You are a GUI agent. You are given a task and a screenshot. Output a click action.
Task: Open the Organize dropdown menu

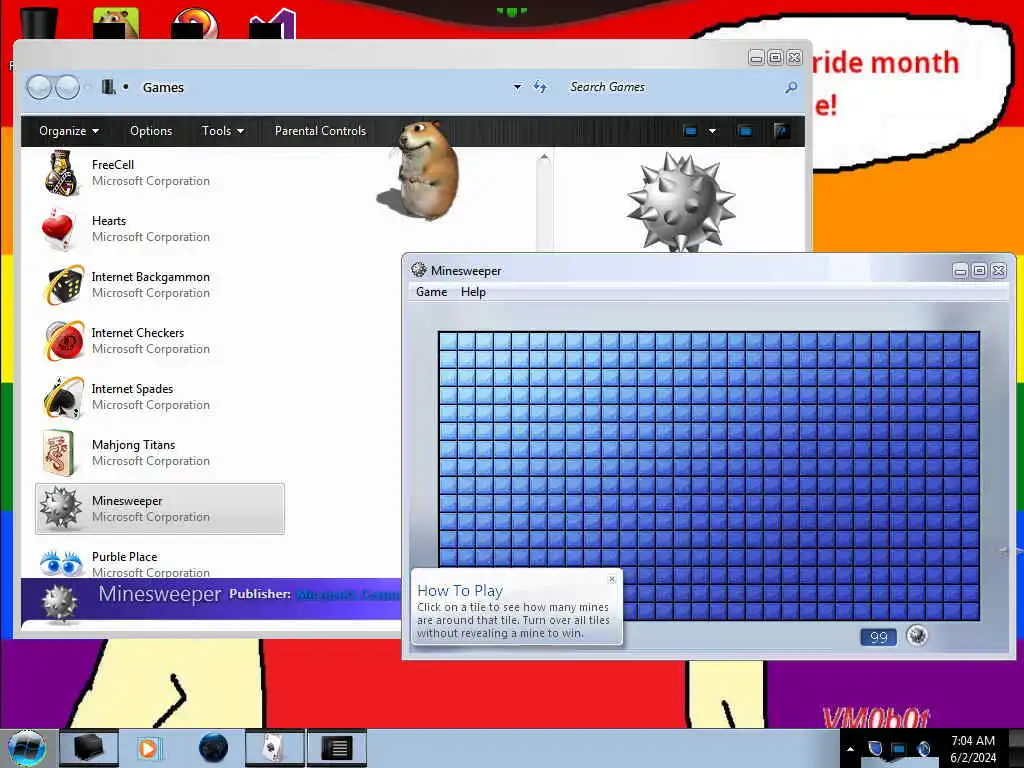tap(69, 131)
